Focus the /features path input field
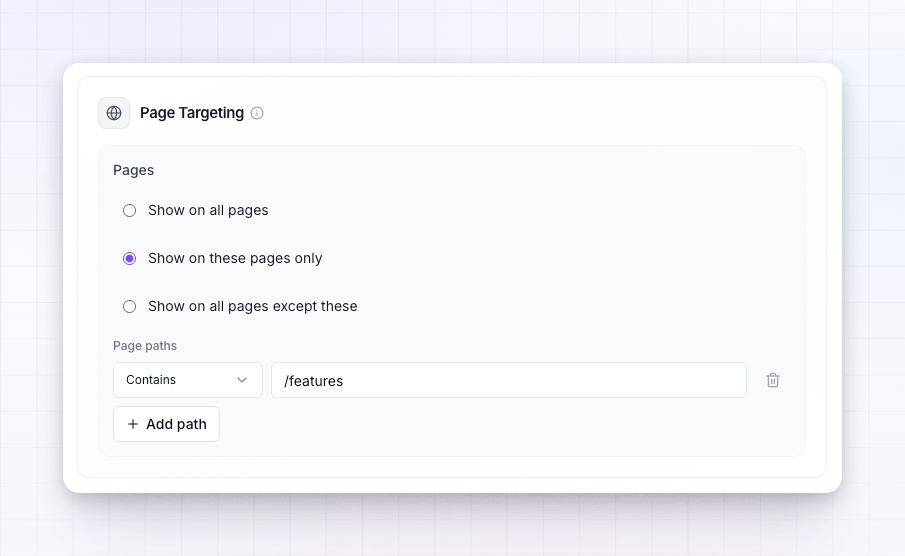This screenshot has height=556, width=905. (x=508, y=380)
